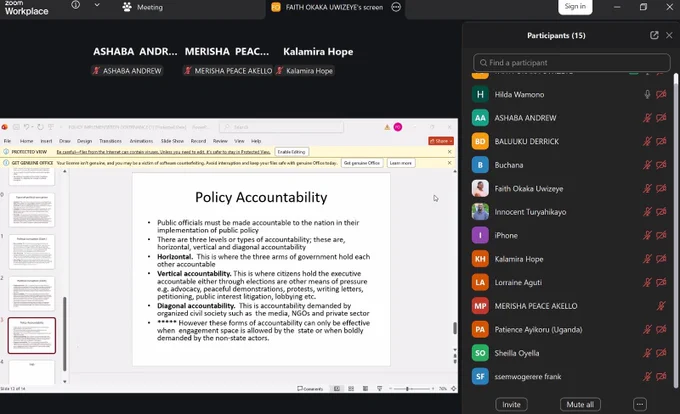Click the PowerPoint Redo icon
Screen dimensions: 680x414
point(40,127)
